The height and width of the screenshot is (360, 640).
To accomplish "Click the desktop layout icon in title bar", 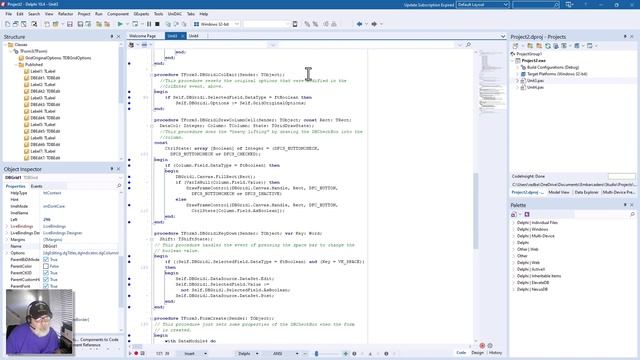I will [x=569, y=4].
